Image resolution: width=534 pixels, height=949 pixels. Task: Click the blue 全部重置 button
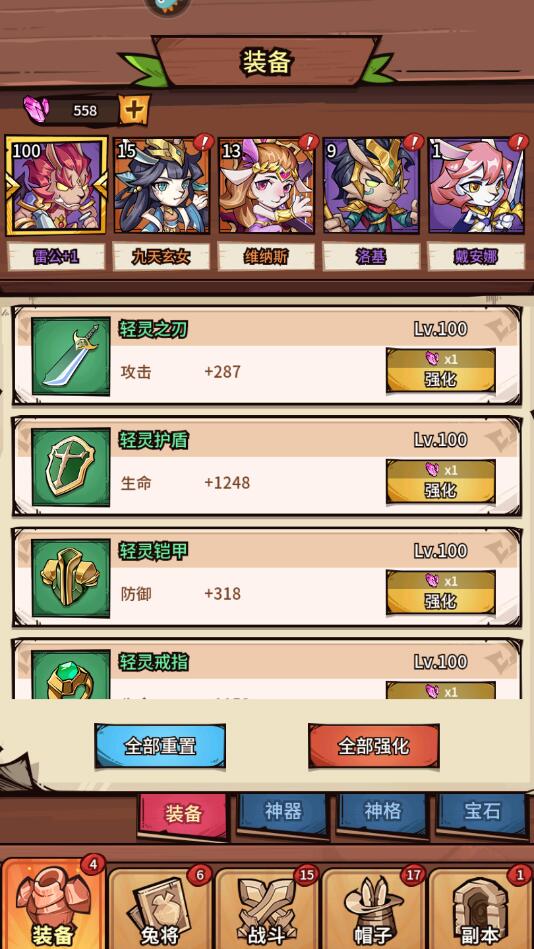click(160, 746)
